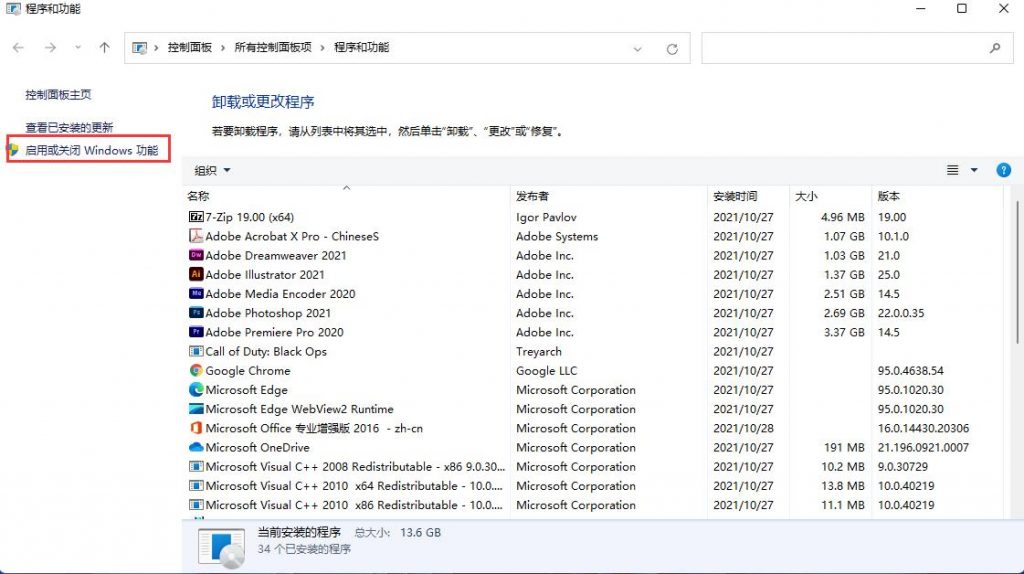Screen dimensions: 1024x574
Task: Go up one level with up arrow
Action: (x=104, y=48)
